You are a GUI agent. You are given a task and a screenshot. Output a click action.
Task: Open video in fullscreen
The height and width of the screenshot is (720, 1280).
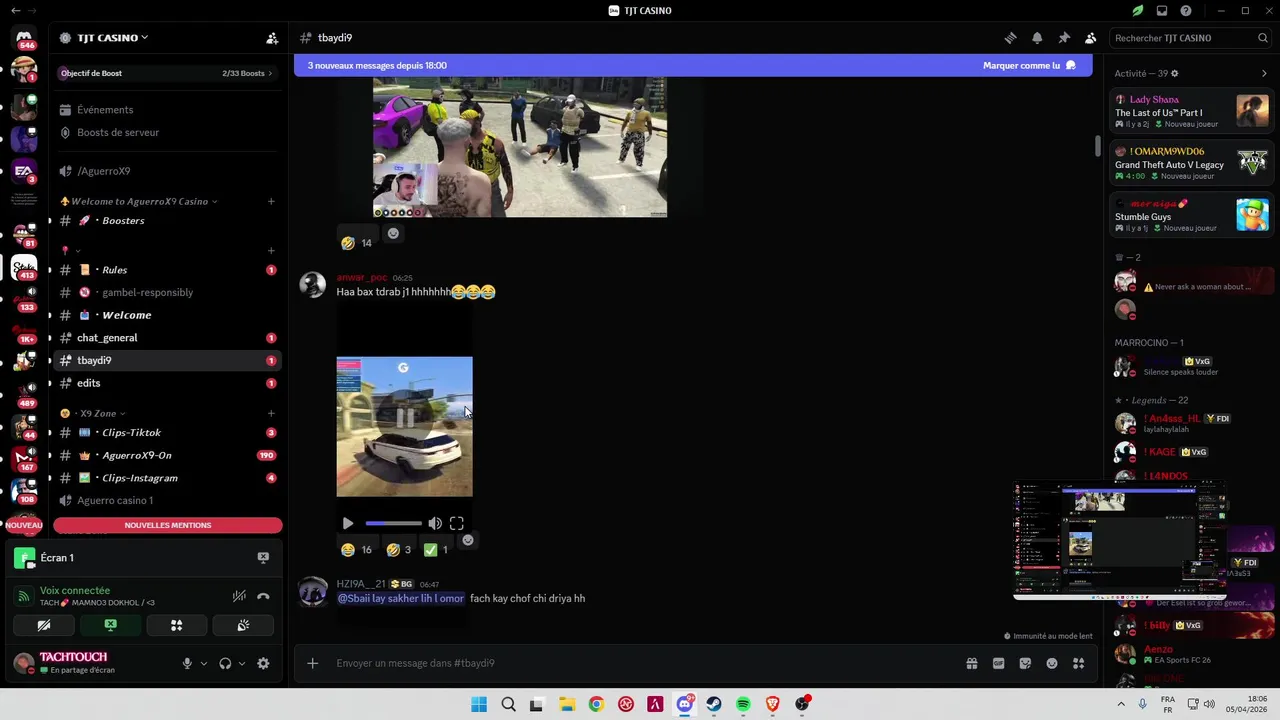(x=457, y=523)
